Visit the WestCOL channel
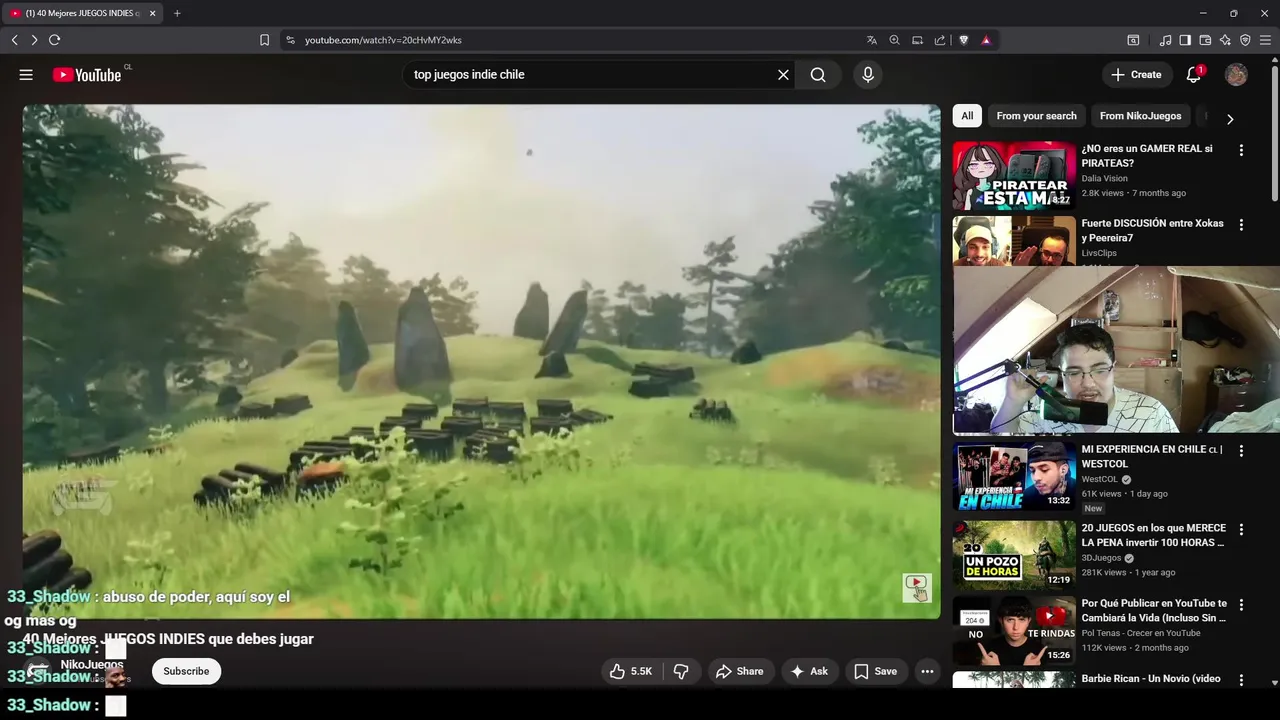Image resolution: width=1280 pixels, height=720 pixels. pyautogui.click(x=1101, y=479)
